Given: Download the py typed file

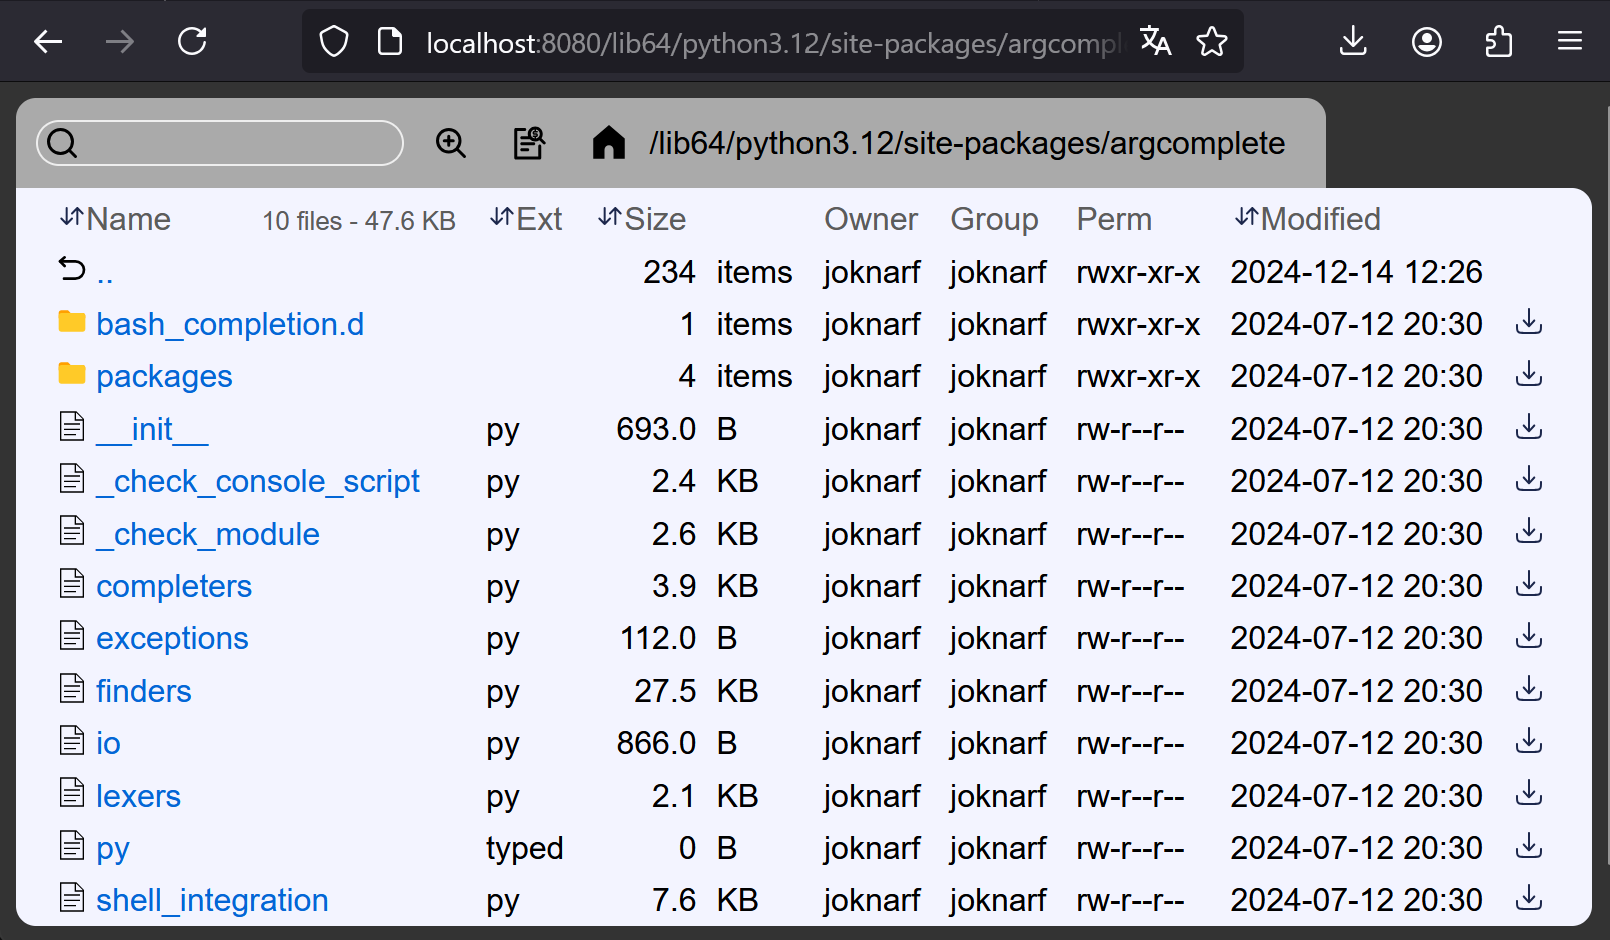Looking at the screenshot, I should click(x=1529, y=847).
